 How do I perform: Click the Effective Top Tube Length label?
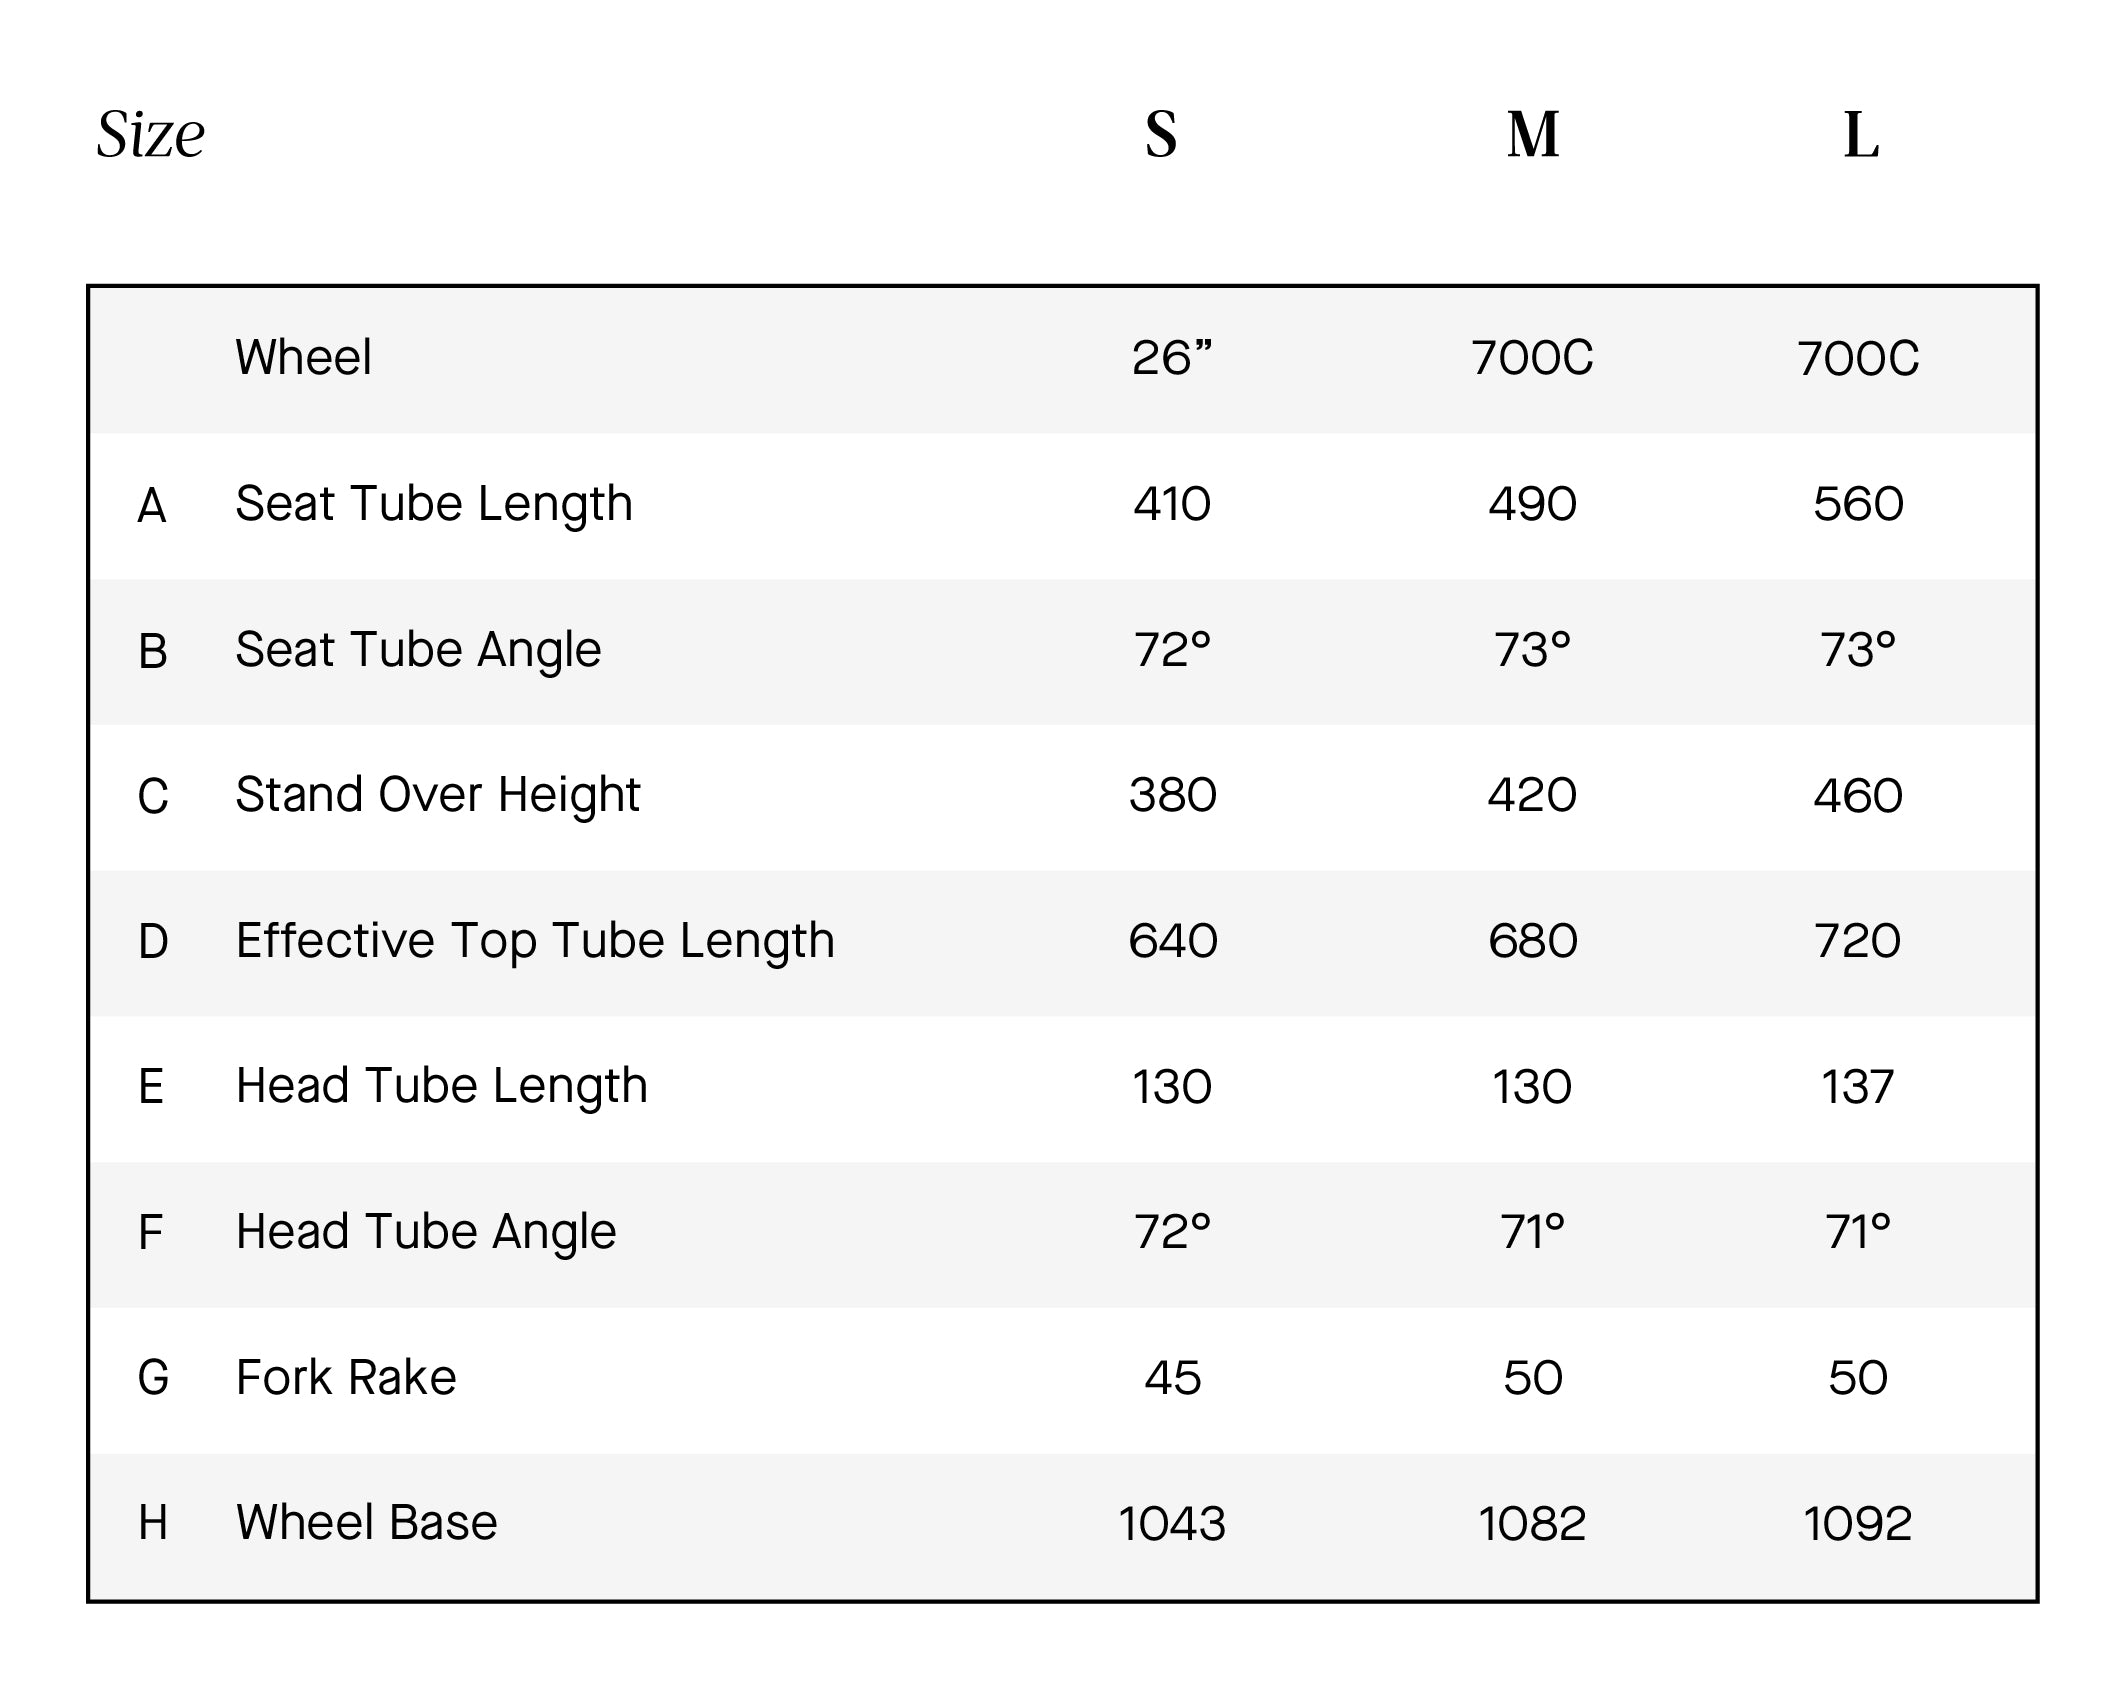pyautogui.click(x=535, y=941)
